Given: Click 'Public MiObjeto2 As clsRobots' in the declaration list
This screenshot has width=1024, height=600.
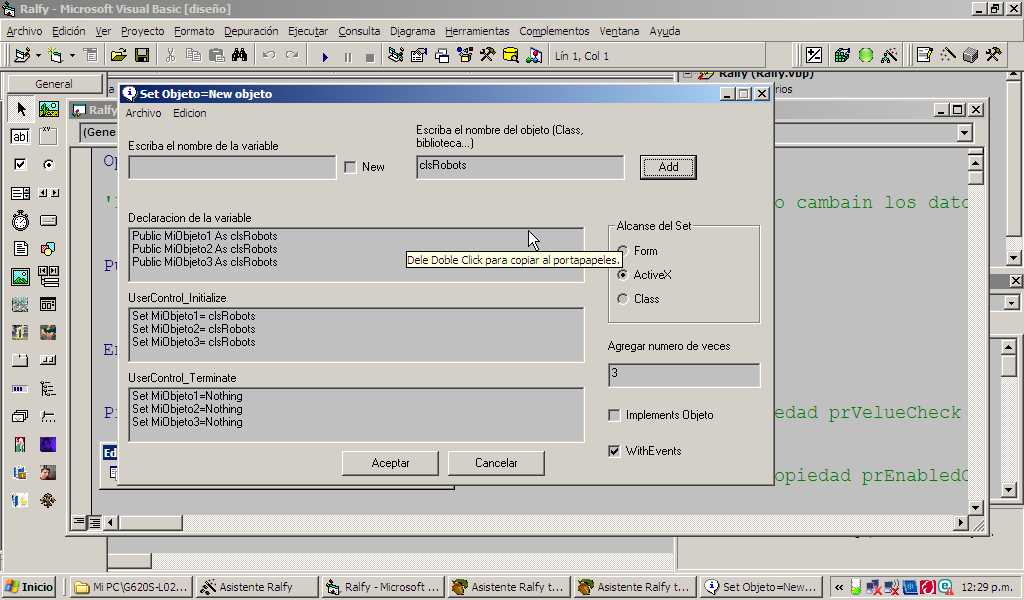Looking at the screenshot, I should click(x=204, y=249).
